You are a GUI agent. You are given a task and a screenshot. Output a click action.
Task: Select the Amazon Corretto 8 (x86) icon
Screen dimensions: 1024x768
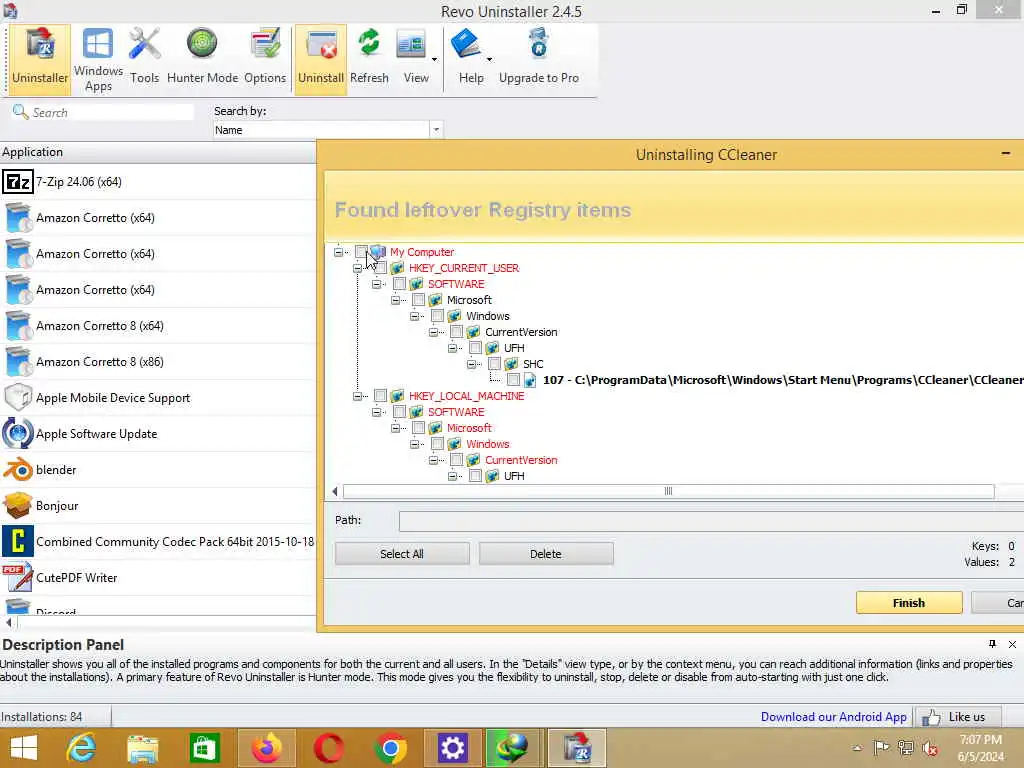coord(18,361)
